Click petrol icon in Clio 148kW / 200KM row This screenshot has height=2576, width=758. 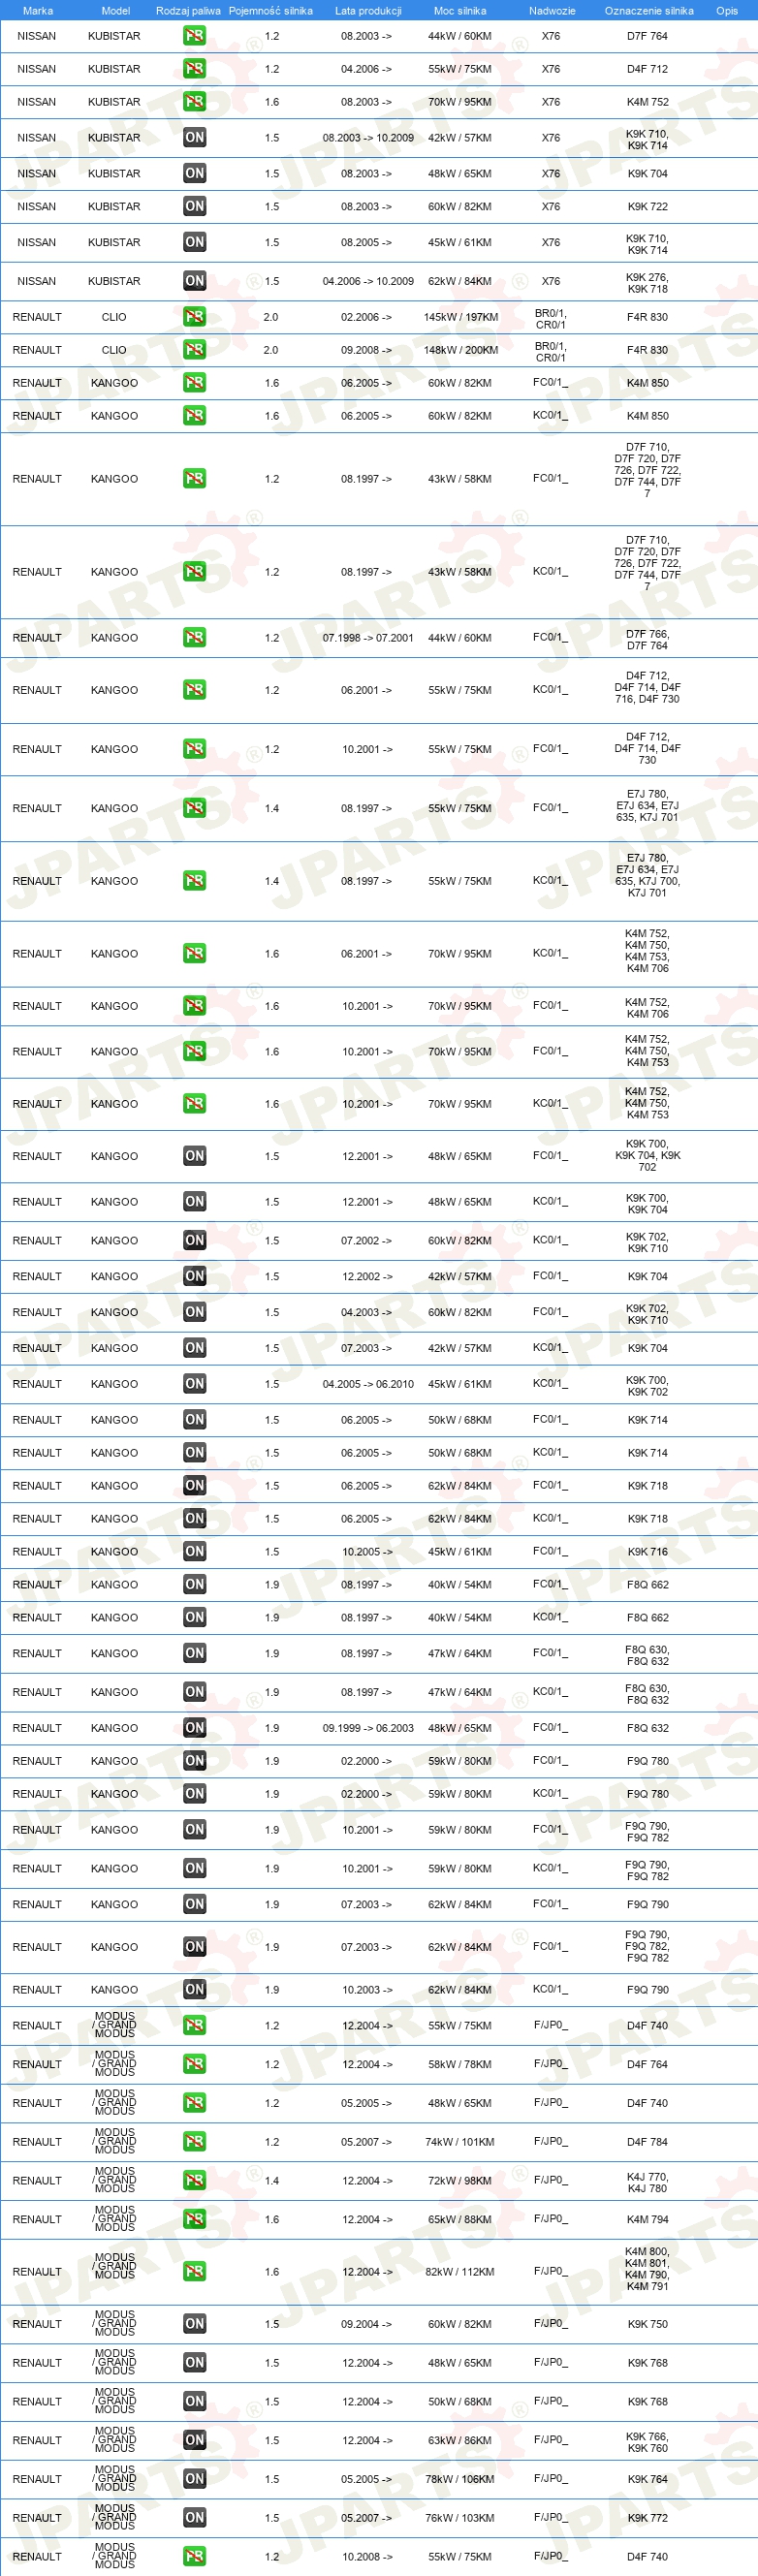194,350
